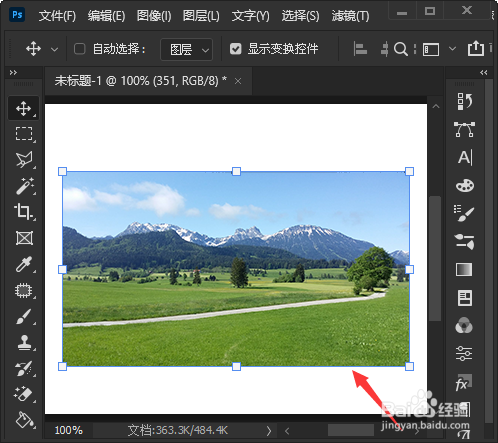Screen dimensions: 498x443
Task: Select the Rectangular Marquee tool
Action: tap(24, 134)
